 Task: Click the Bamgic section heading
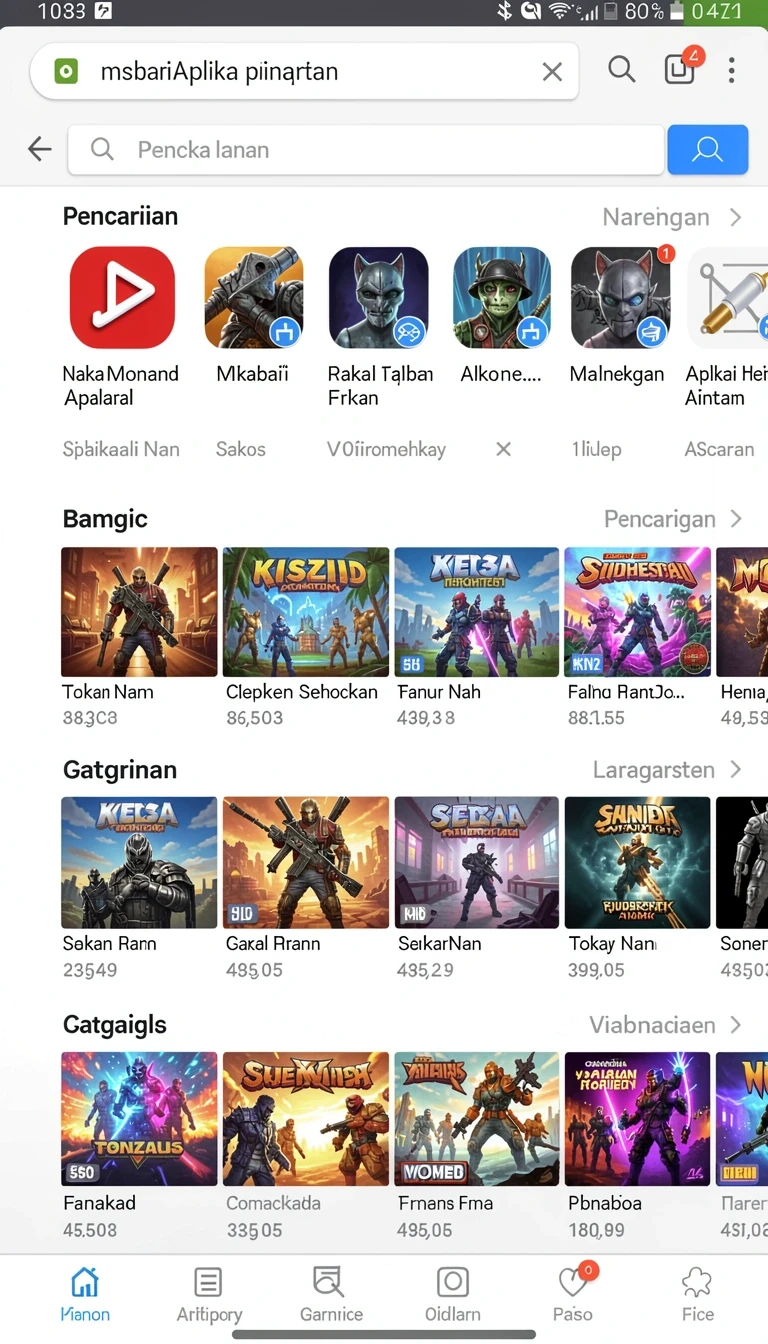(x=105, y=518)
